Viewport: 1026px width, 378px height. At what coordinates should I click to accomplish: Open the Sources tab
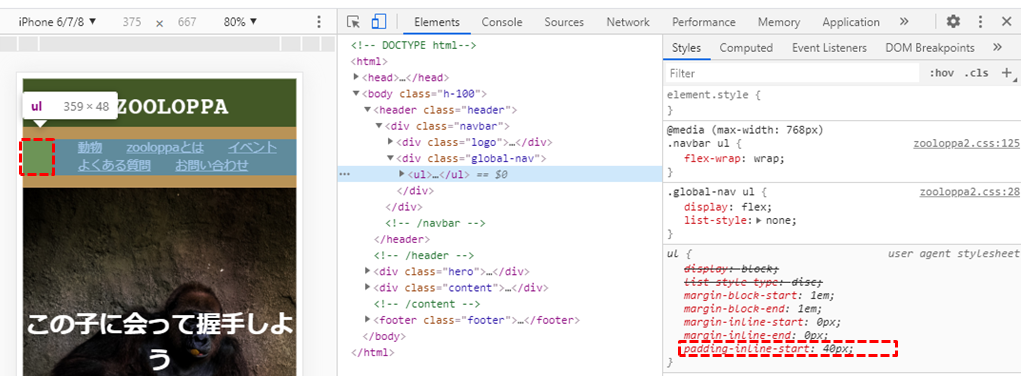click(x=564, y=22)
